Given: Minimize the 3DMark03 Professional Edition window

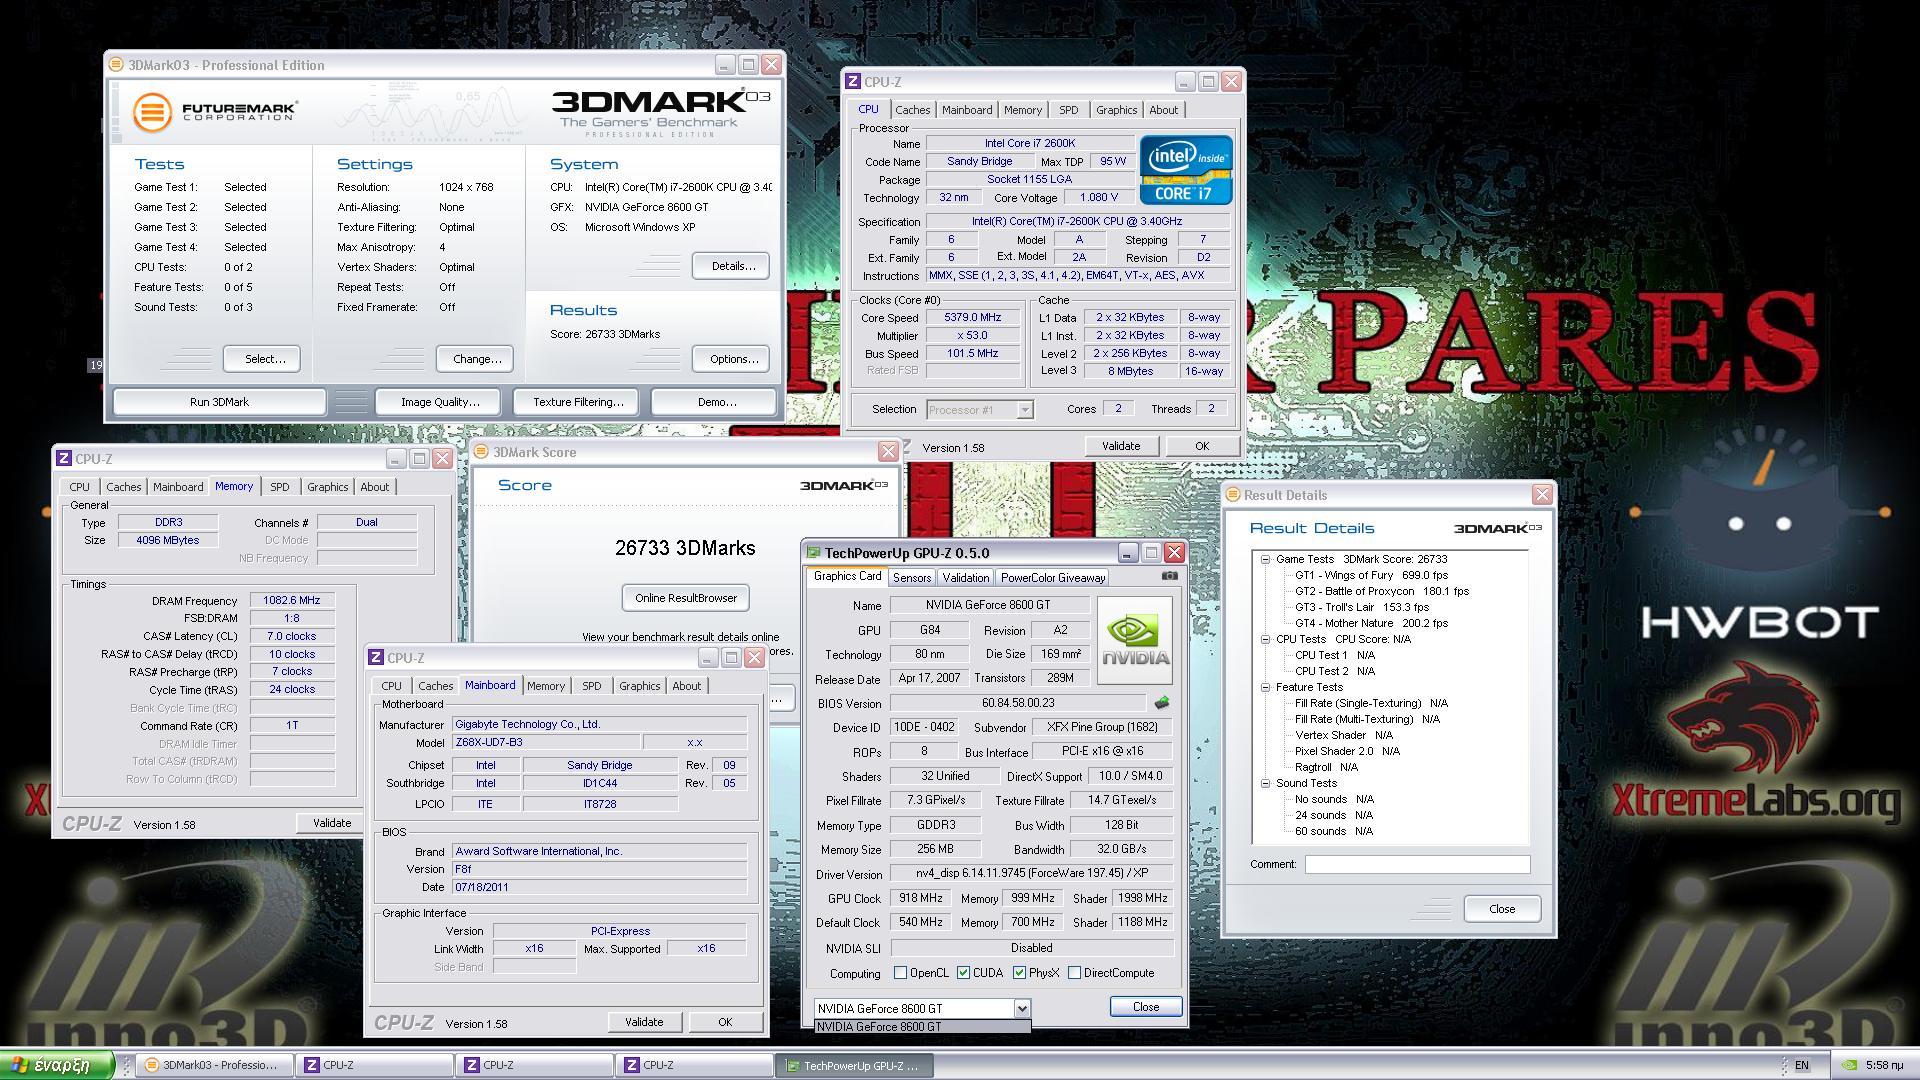Looking at the screenshot, I should (726, 65).
